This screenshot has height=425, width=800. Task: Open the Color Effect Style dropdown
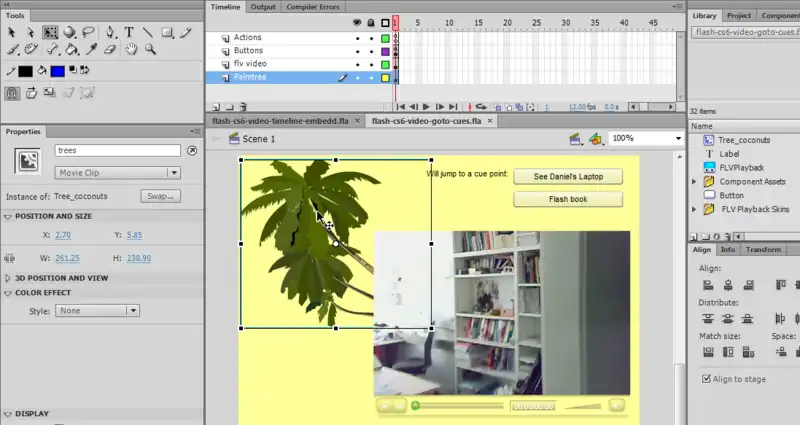97,311
